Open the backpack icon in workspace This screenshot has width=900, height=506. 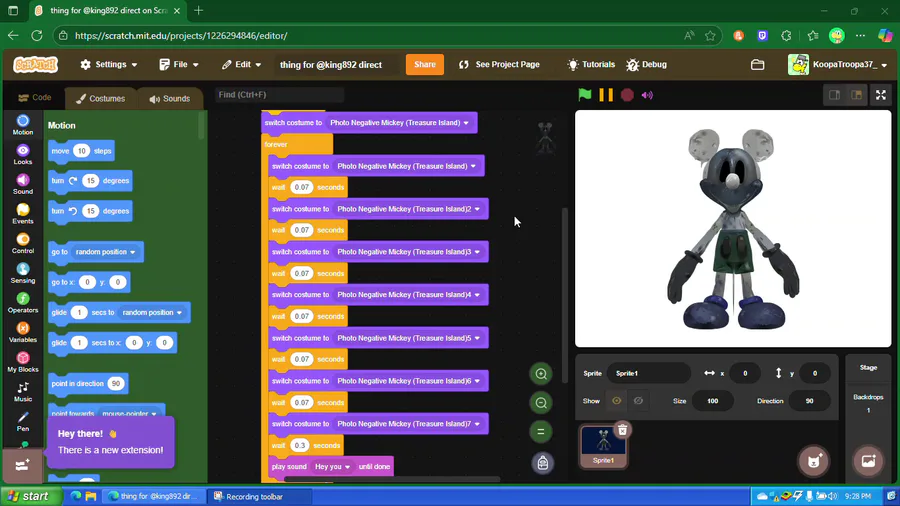point(542,463)
